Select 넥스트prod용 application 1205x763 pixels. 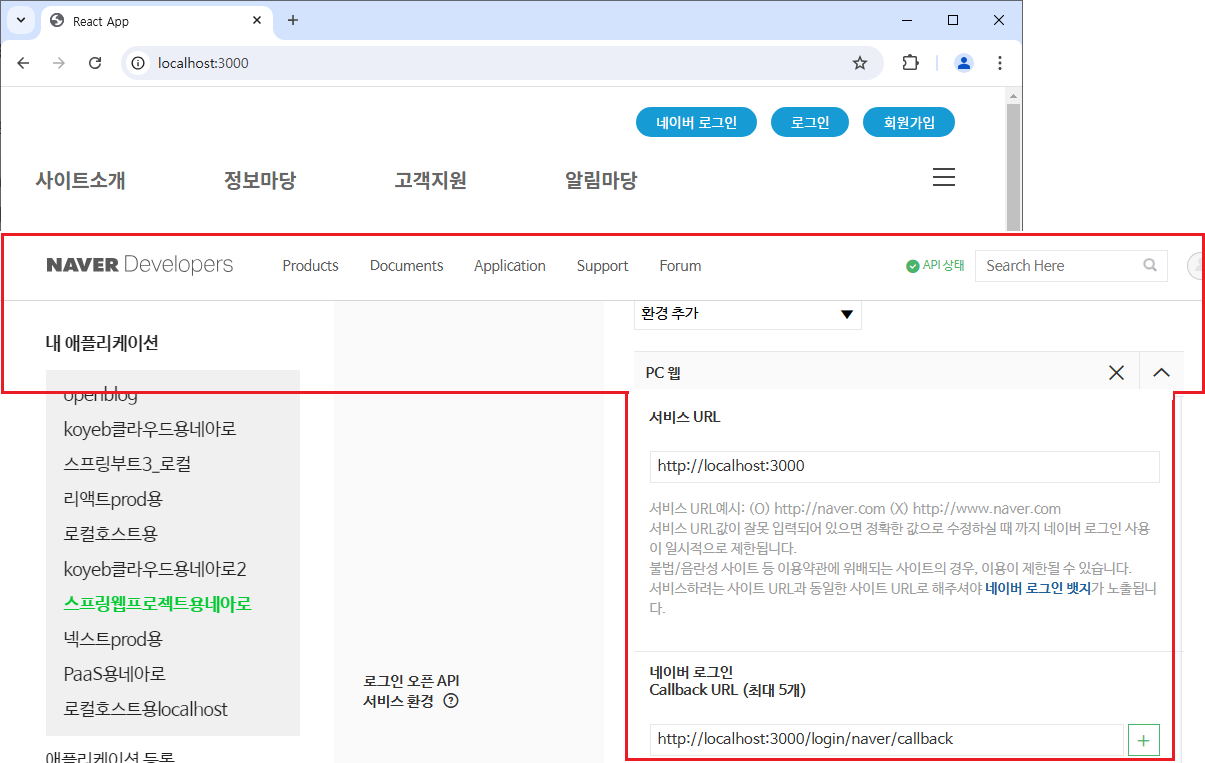click(113, 639)
